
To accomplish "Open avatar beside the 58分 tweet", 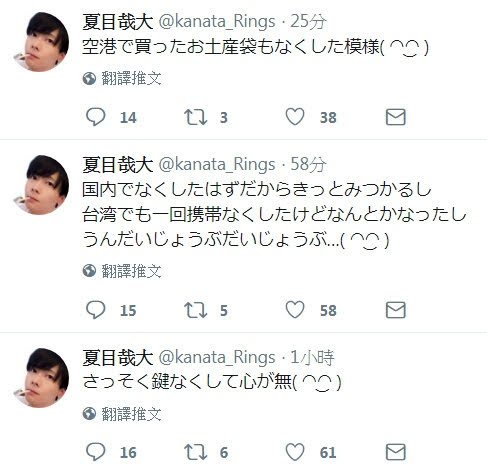I will (x=42, y=185).
